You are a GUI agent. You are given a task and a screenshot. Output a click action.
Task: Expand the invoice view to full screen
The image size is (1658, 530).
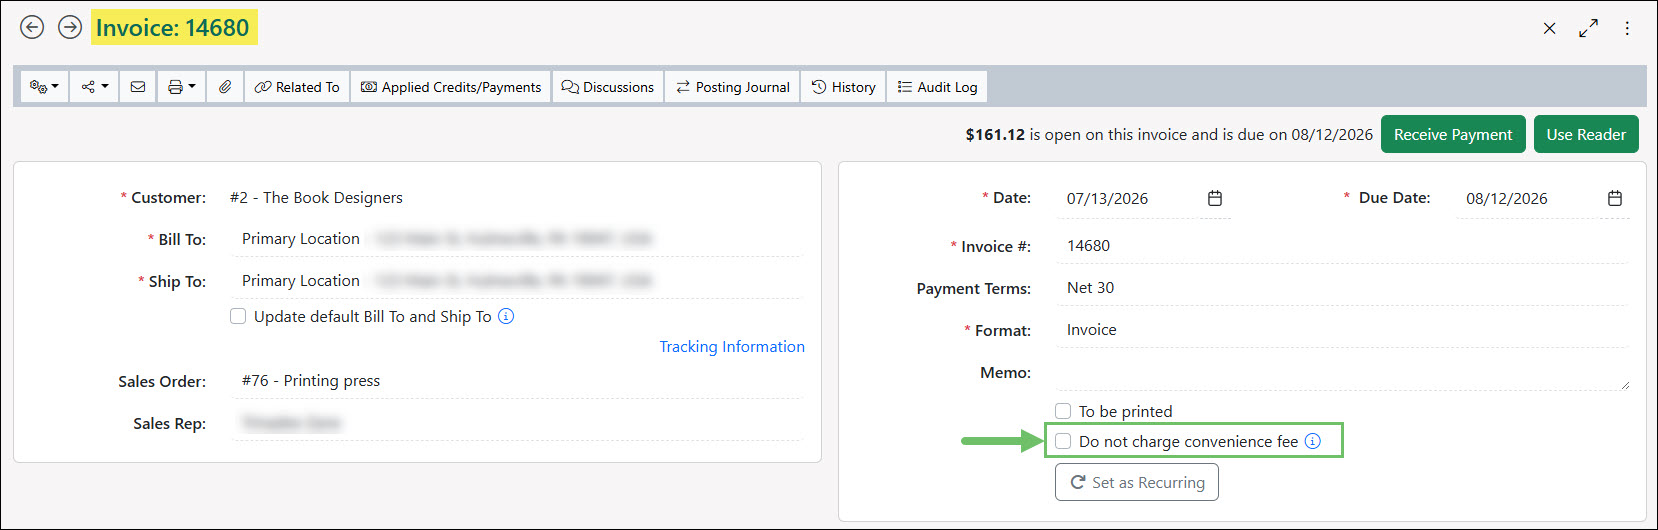[x=1588, y=28]
